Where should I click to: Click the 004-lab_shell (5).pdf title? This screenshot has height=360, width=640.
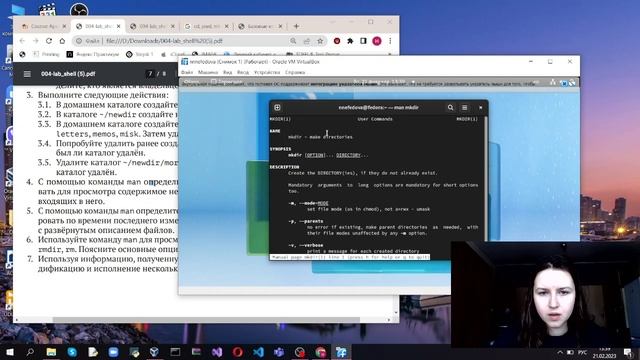[x=68, y=74]
